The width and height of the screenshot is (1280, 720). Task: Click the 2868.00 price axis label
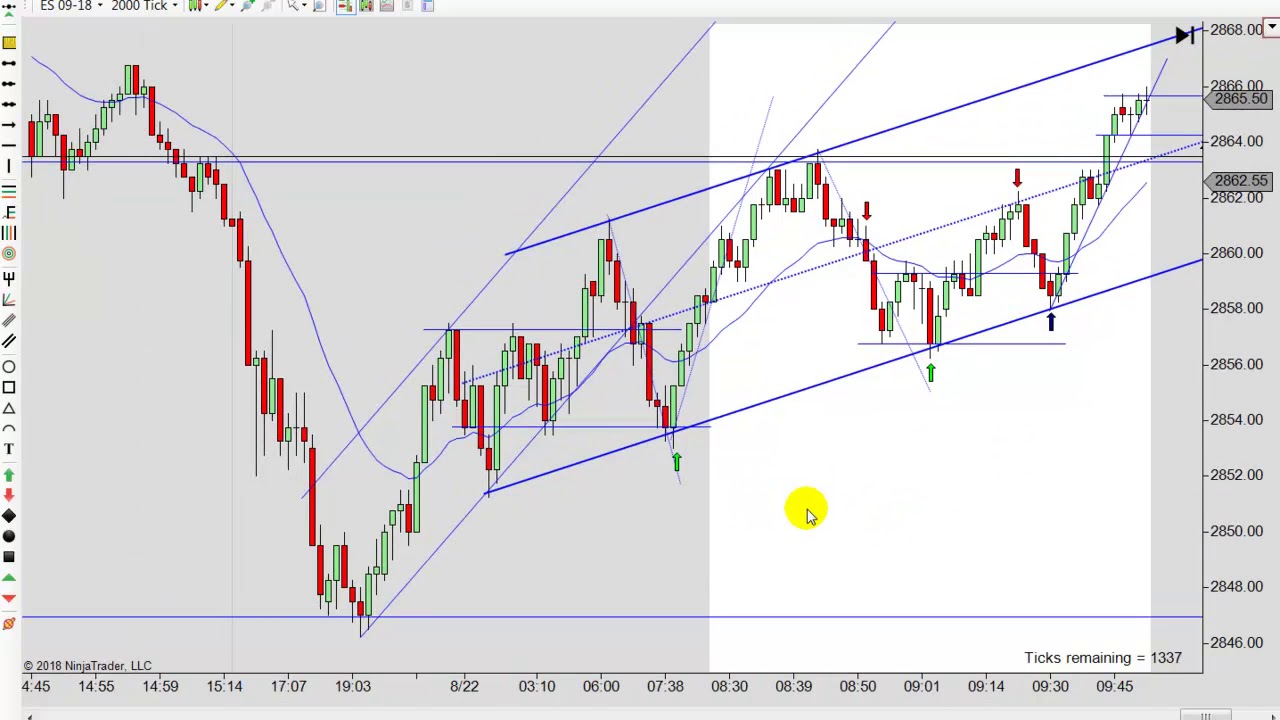pos(1237,30)
